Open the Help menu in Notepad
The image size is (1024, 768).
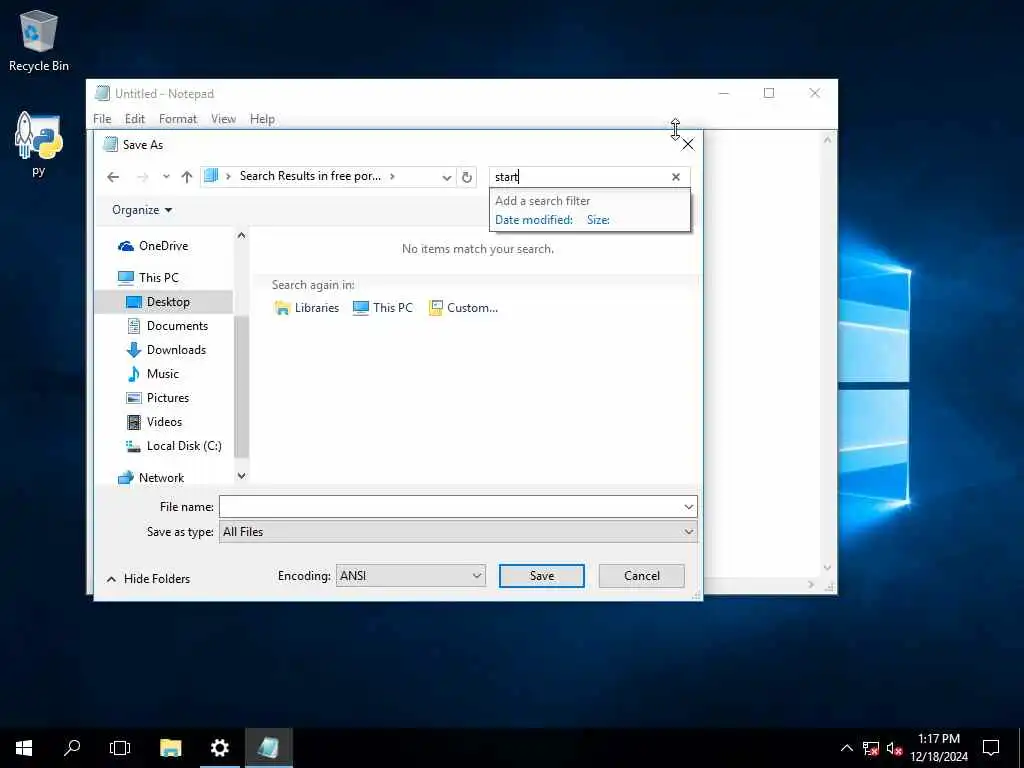(x=262, y=119)
